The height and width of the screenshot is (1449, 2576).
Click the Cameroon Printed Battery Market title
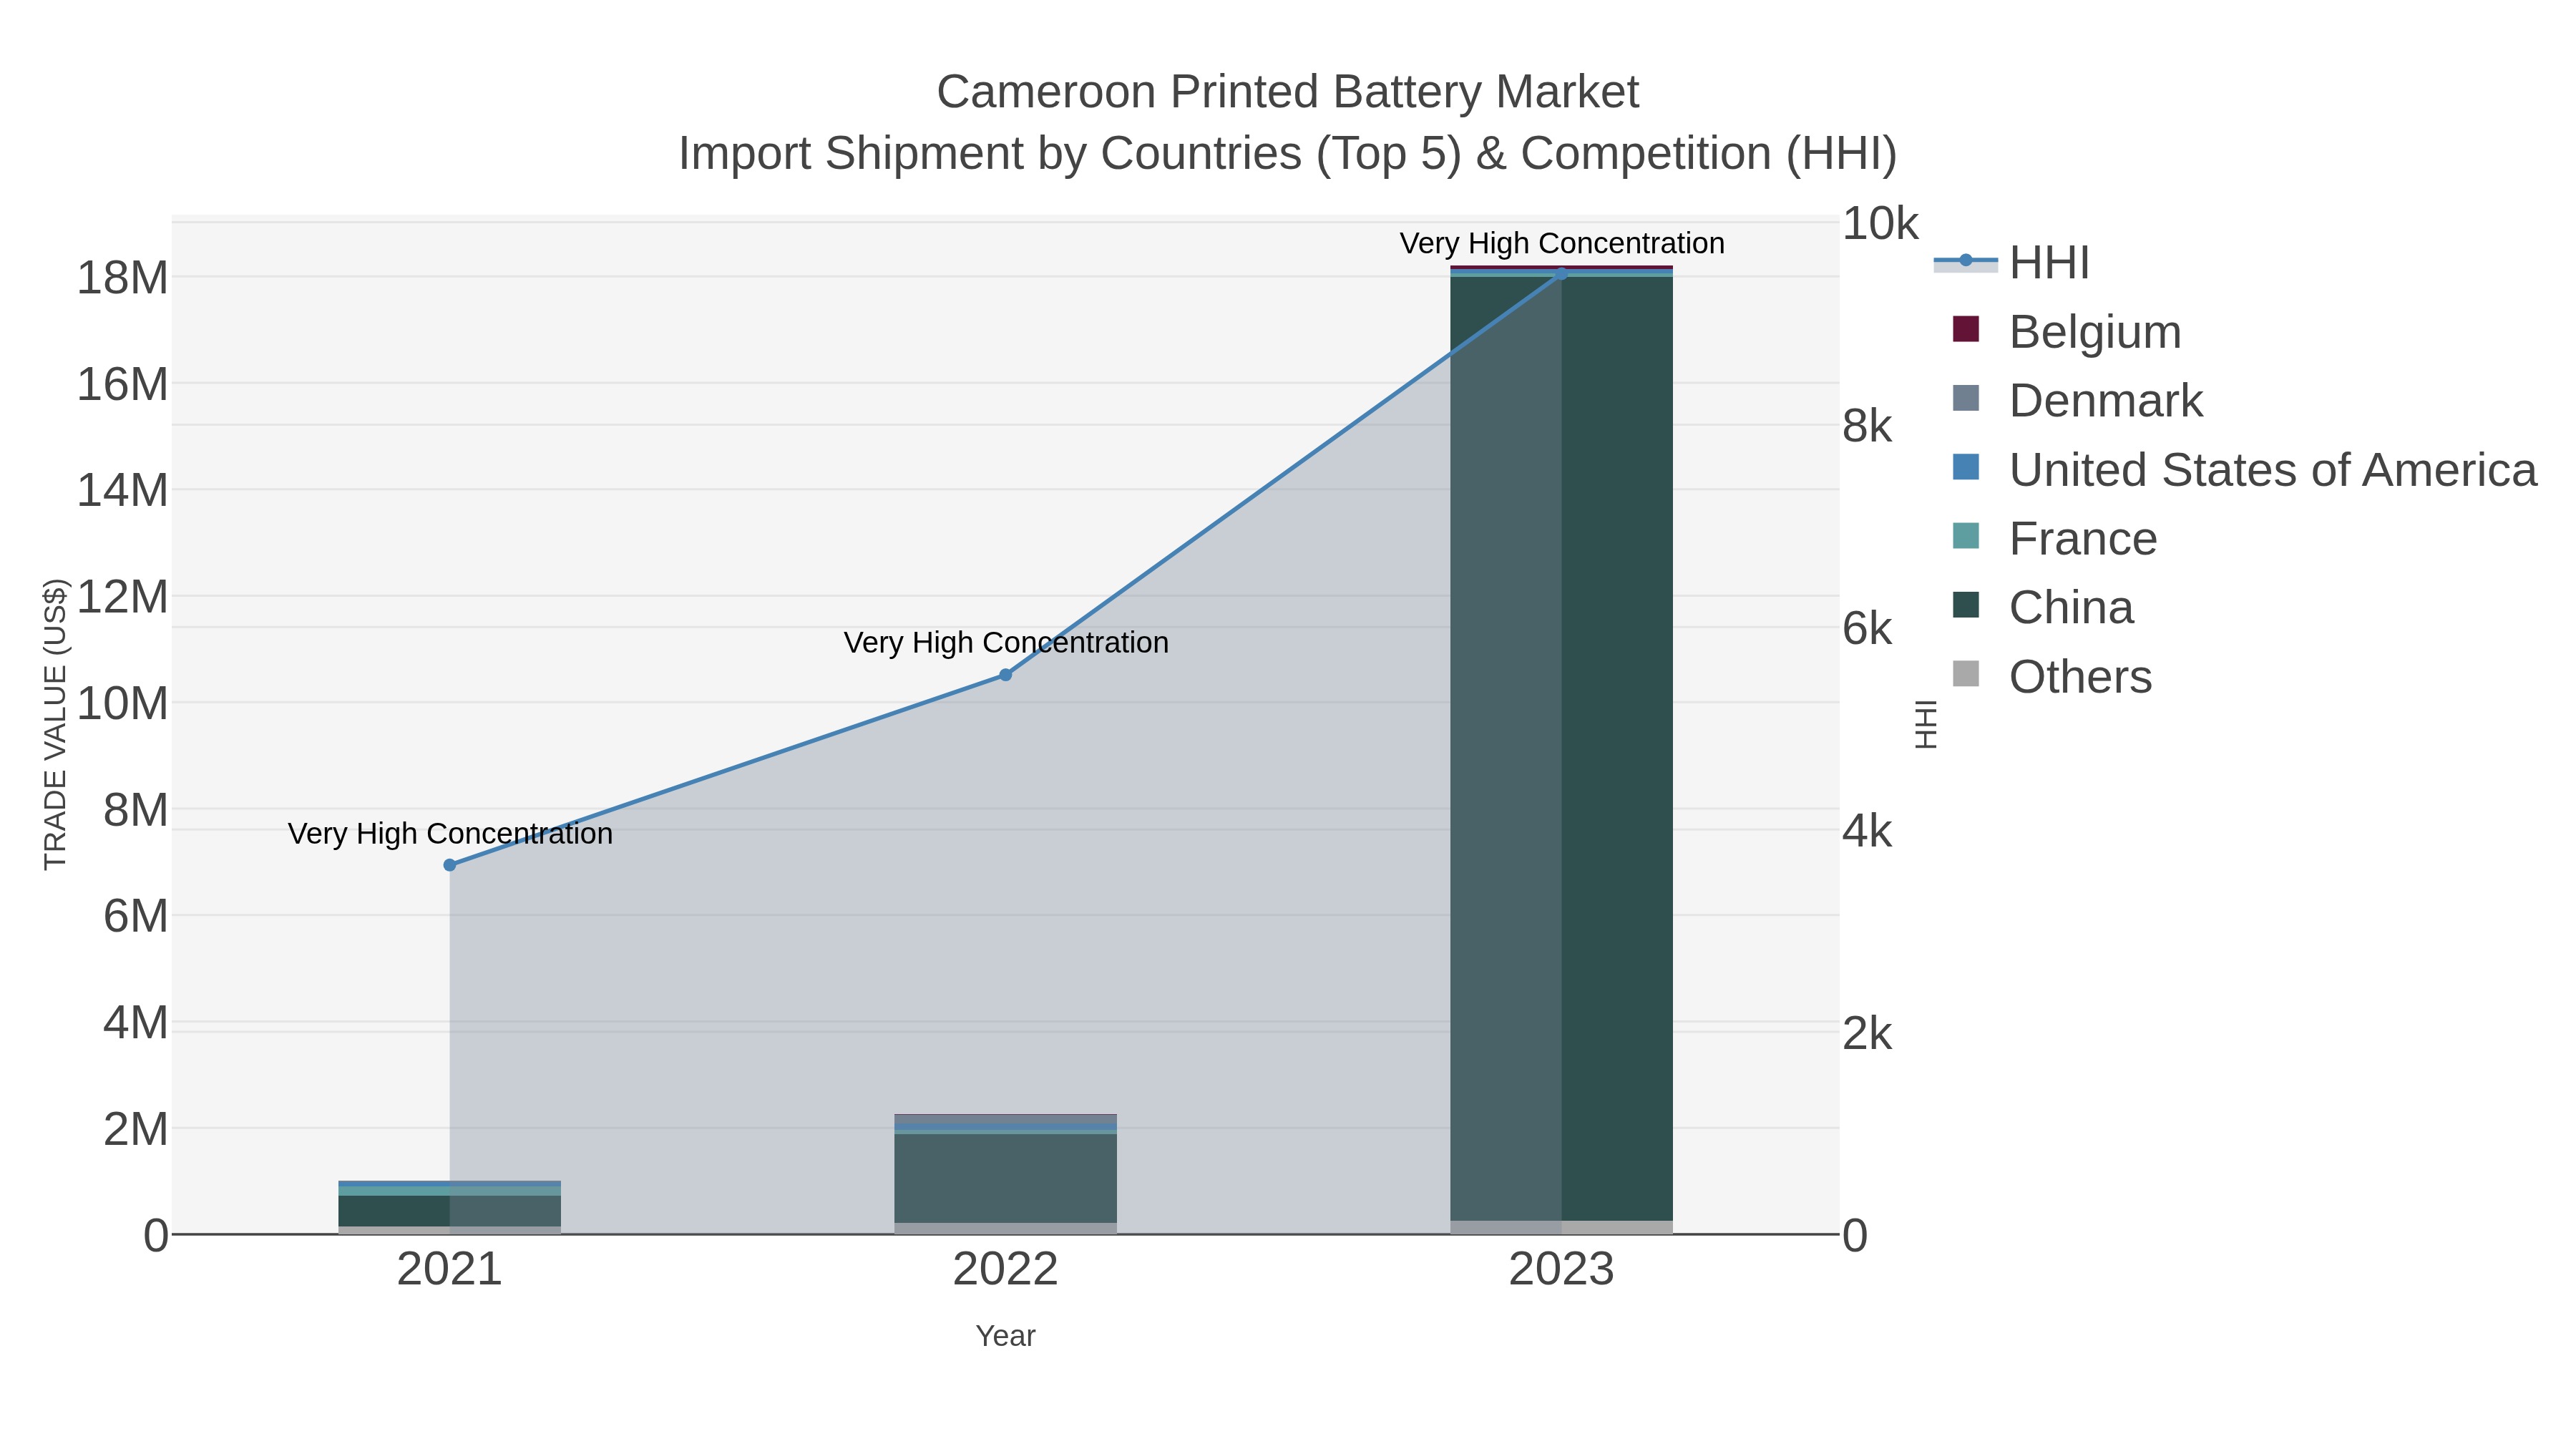1288,92
